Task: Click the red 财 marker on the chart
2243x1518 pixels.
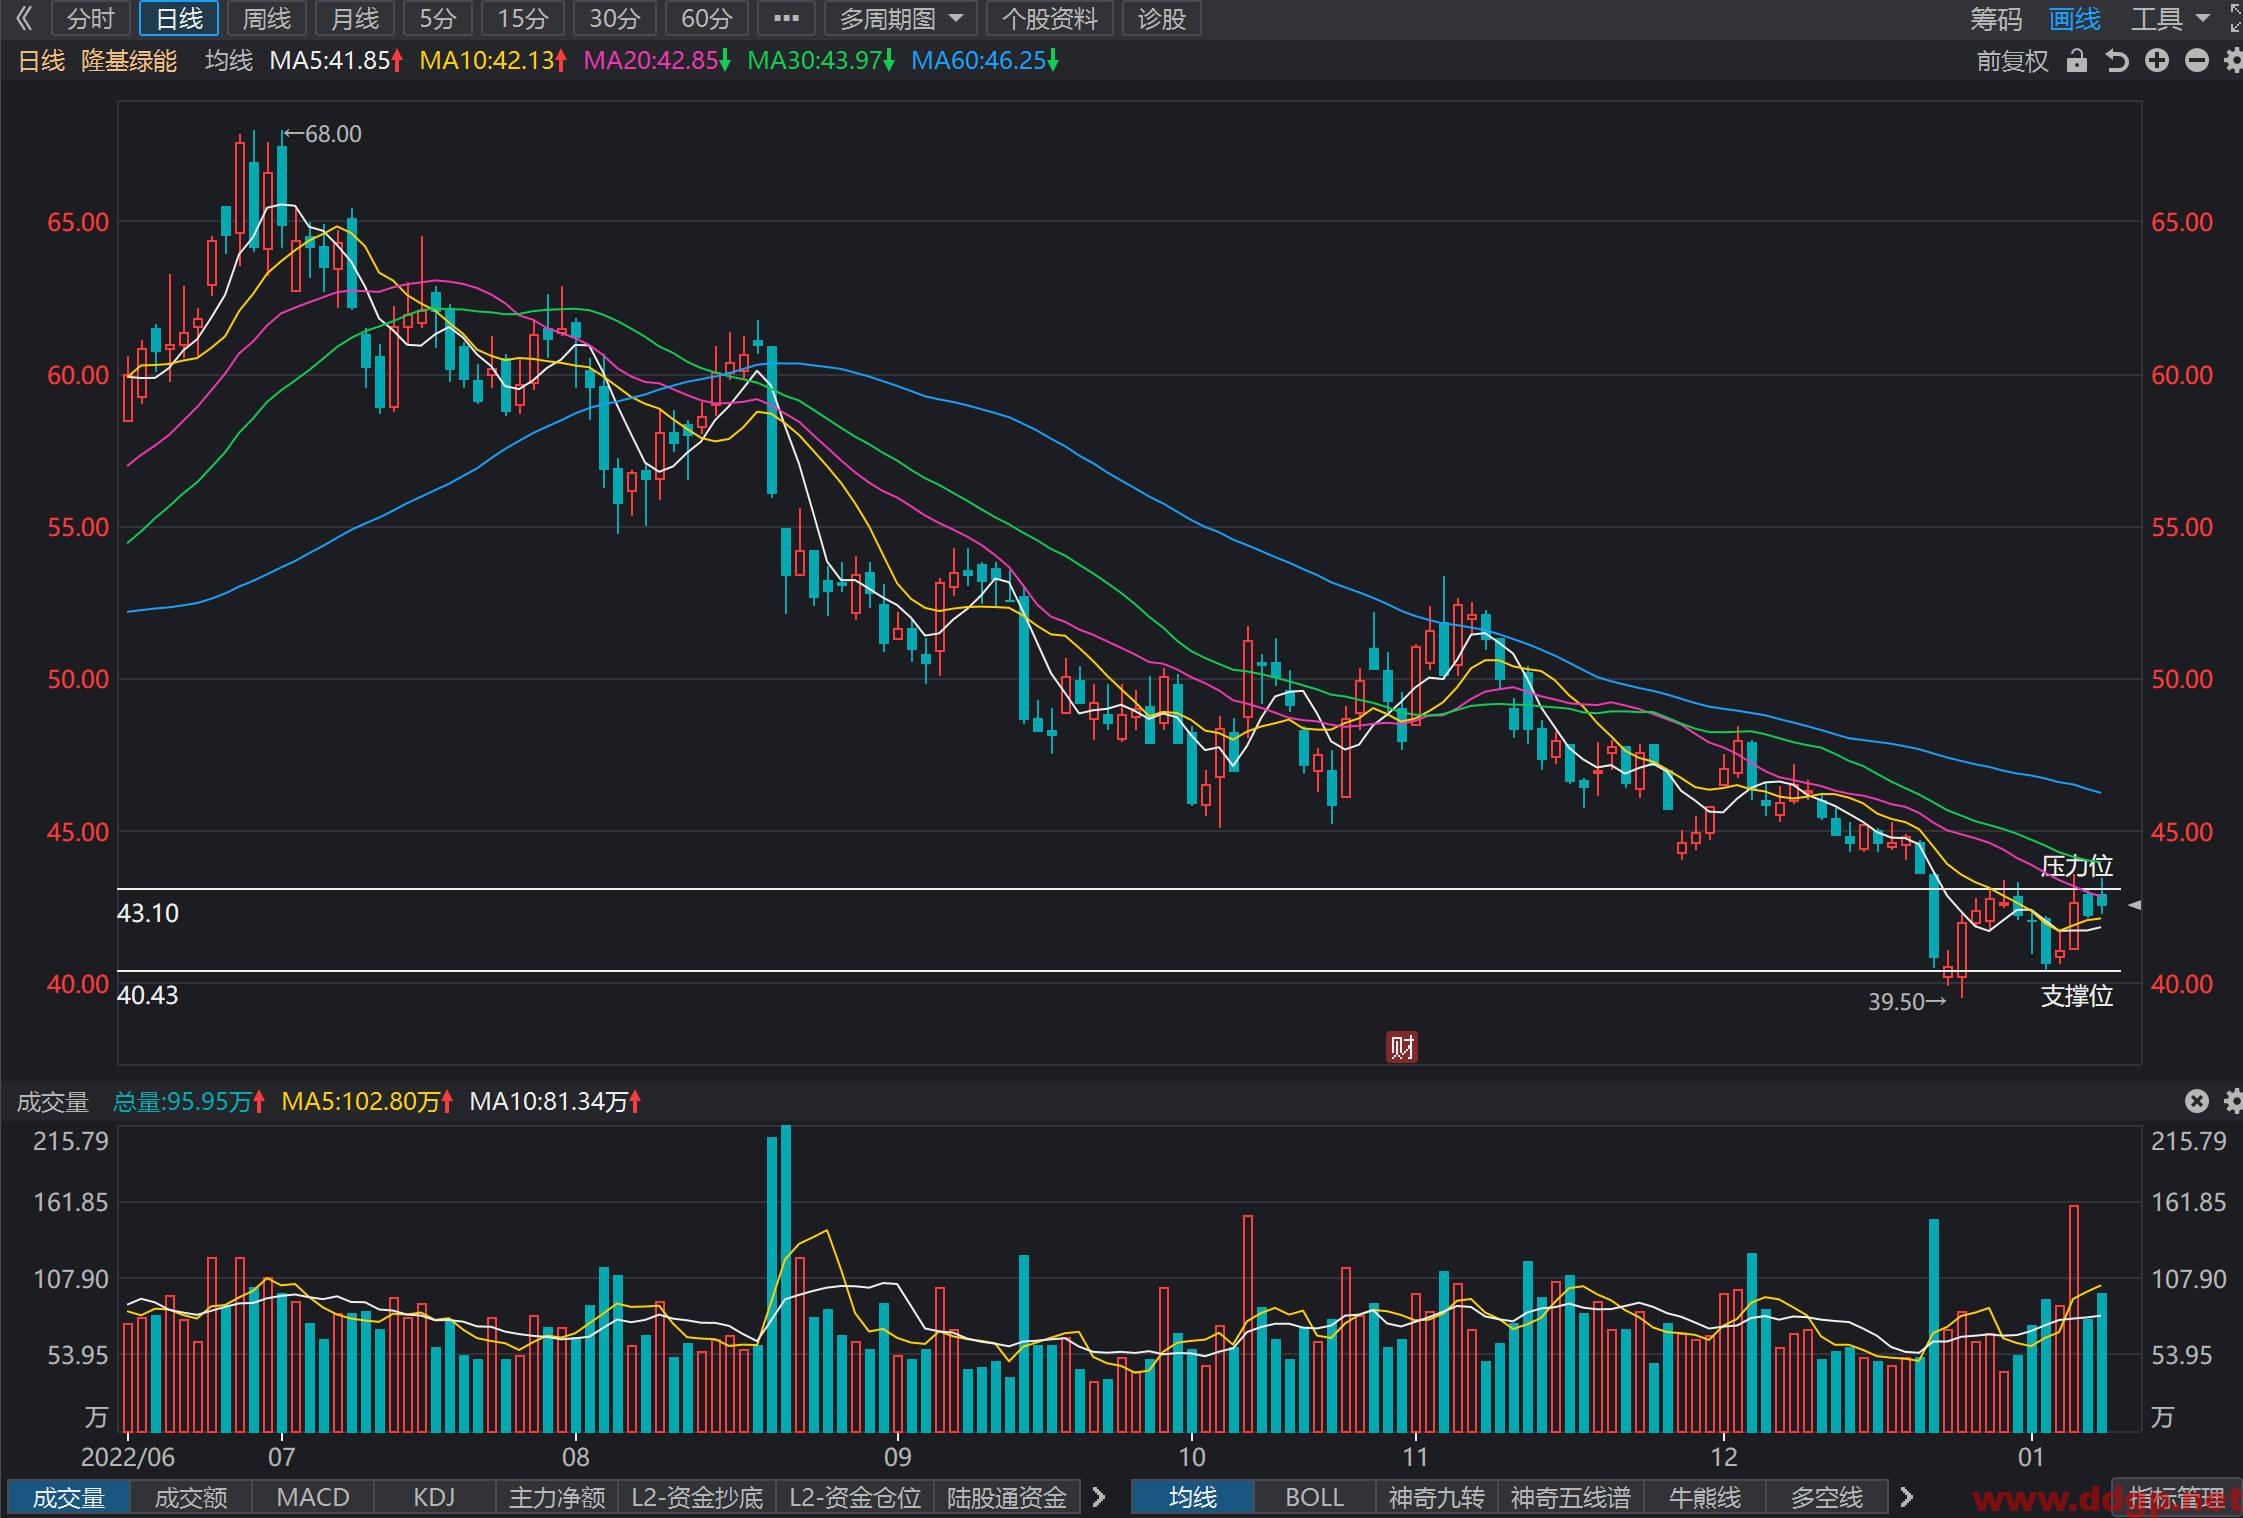Action: coord(1402,1047)
